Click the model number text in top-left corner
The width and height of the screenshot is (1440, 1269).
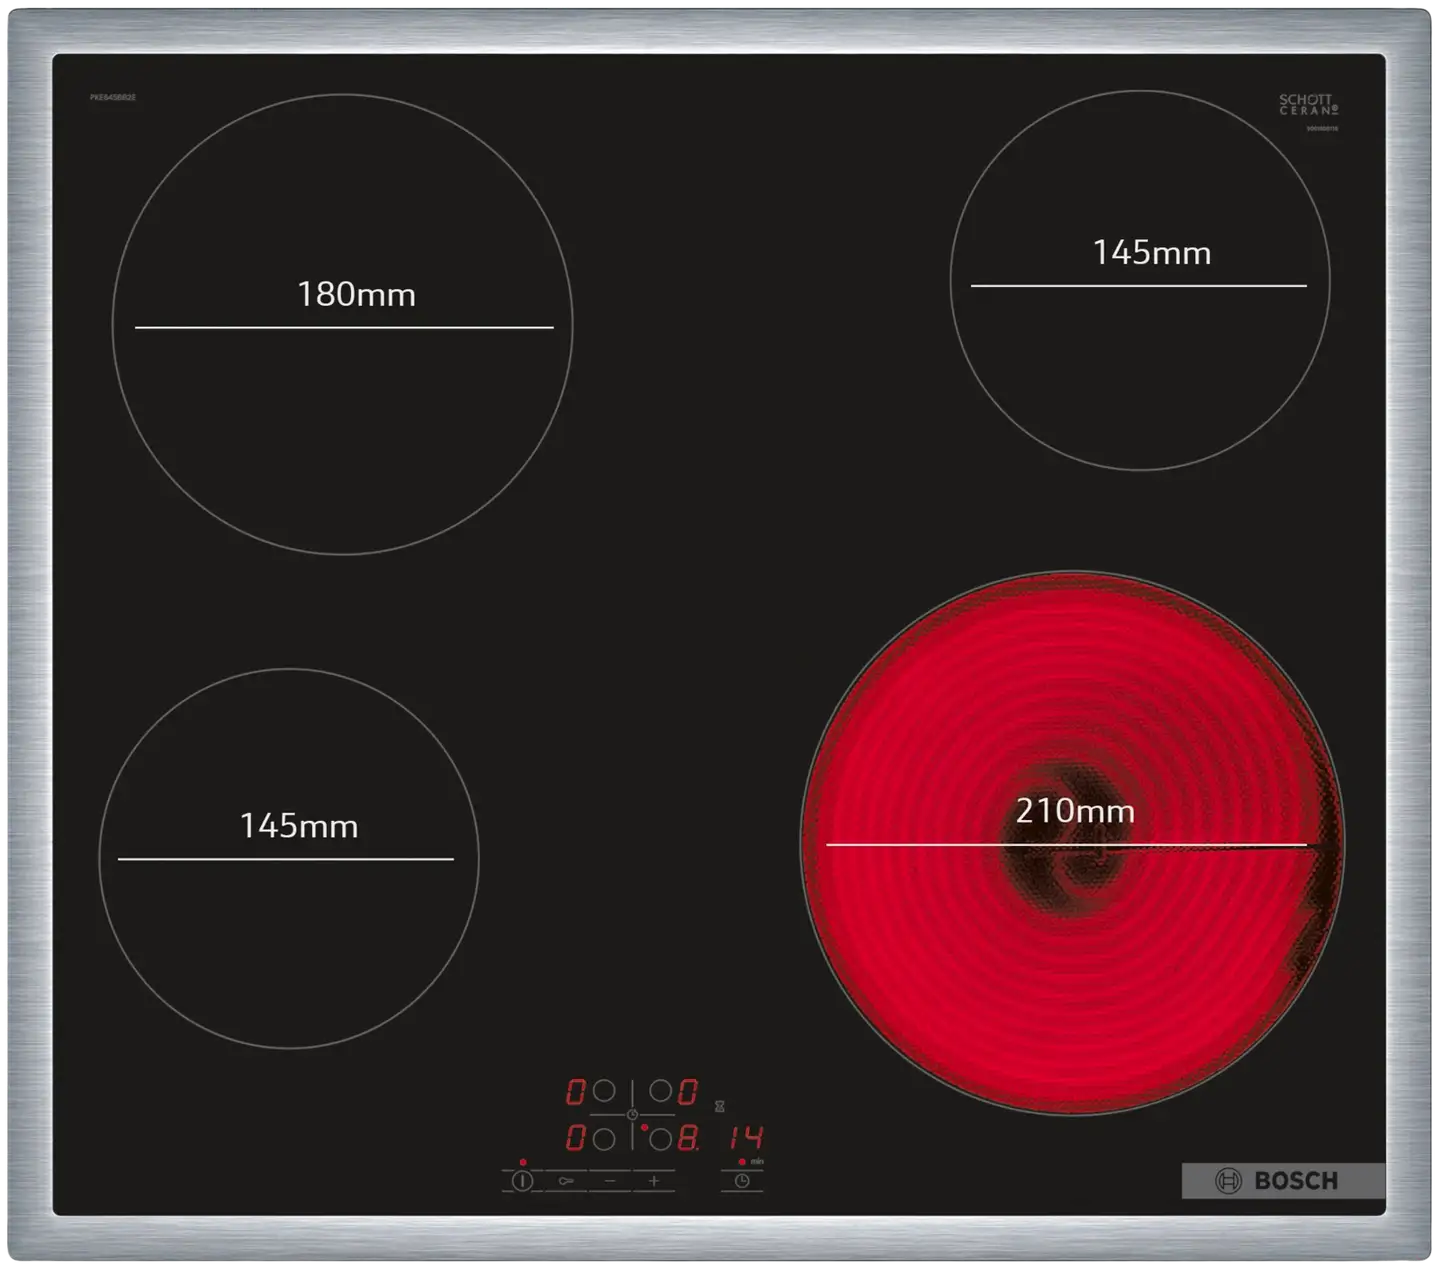113,98
